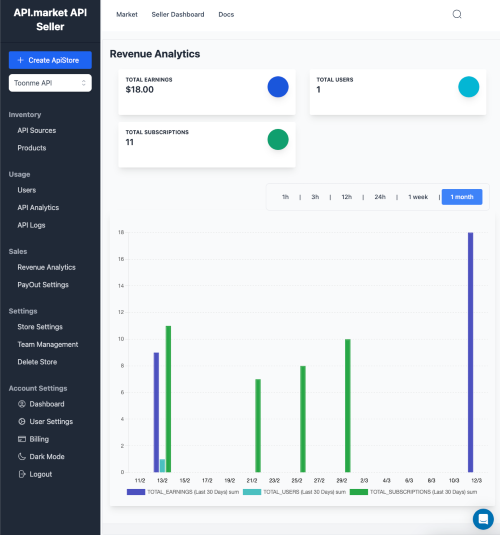Select the 24h time range

[x=380, y=197]
